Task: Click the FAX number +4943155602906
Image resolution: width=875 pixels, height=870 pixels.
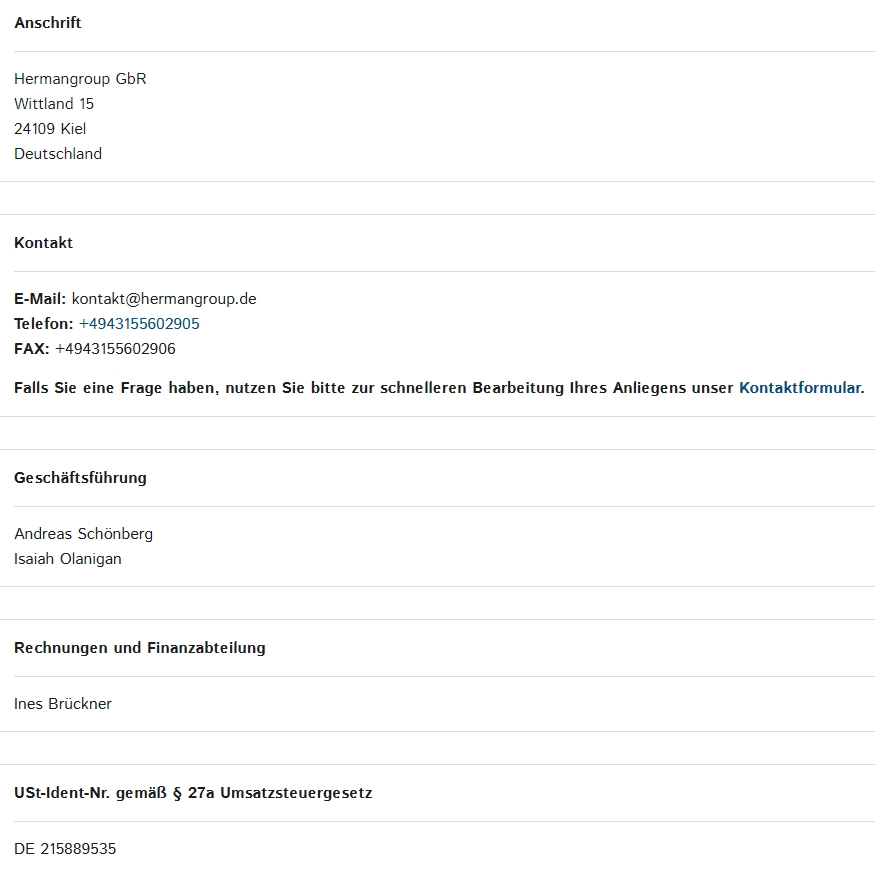Action: (x=116, y=349)
